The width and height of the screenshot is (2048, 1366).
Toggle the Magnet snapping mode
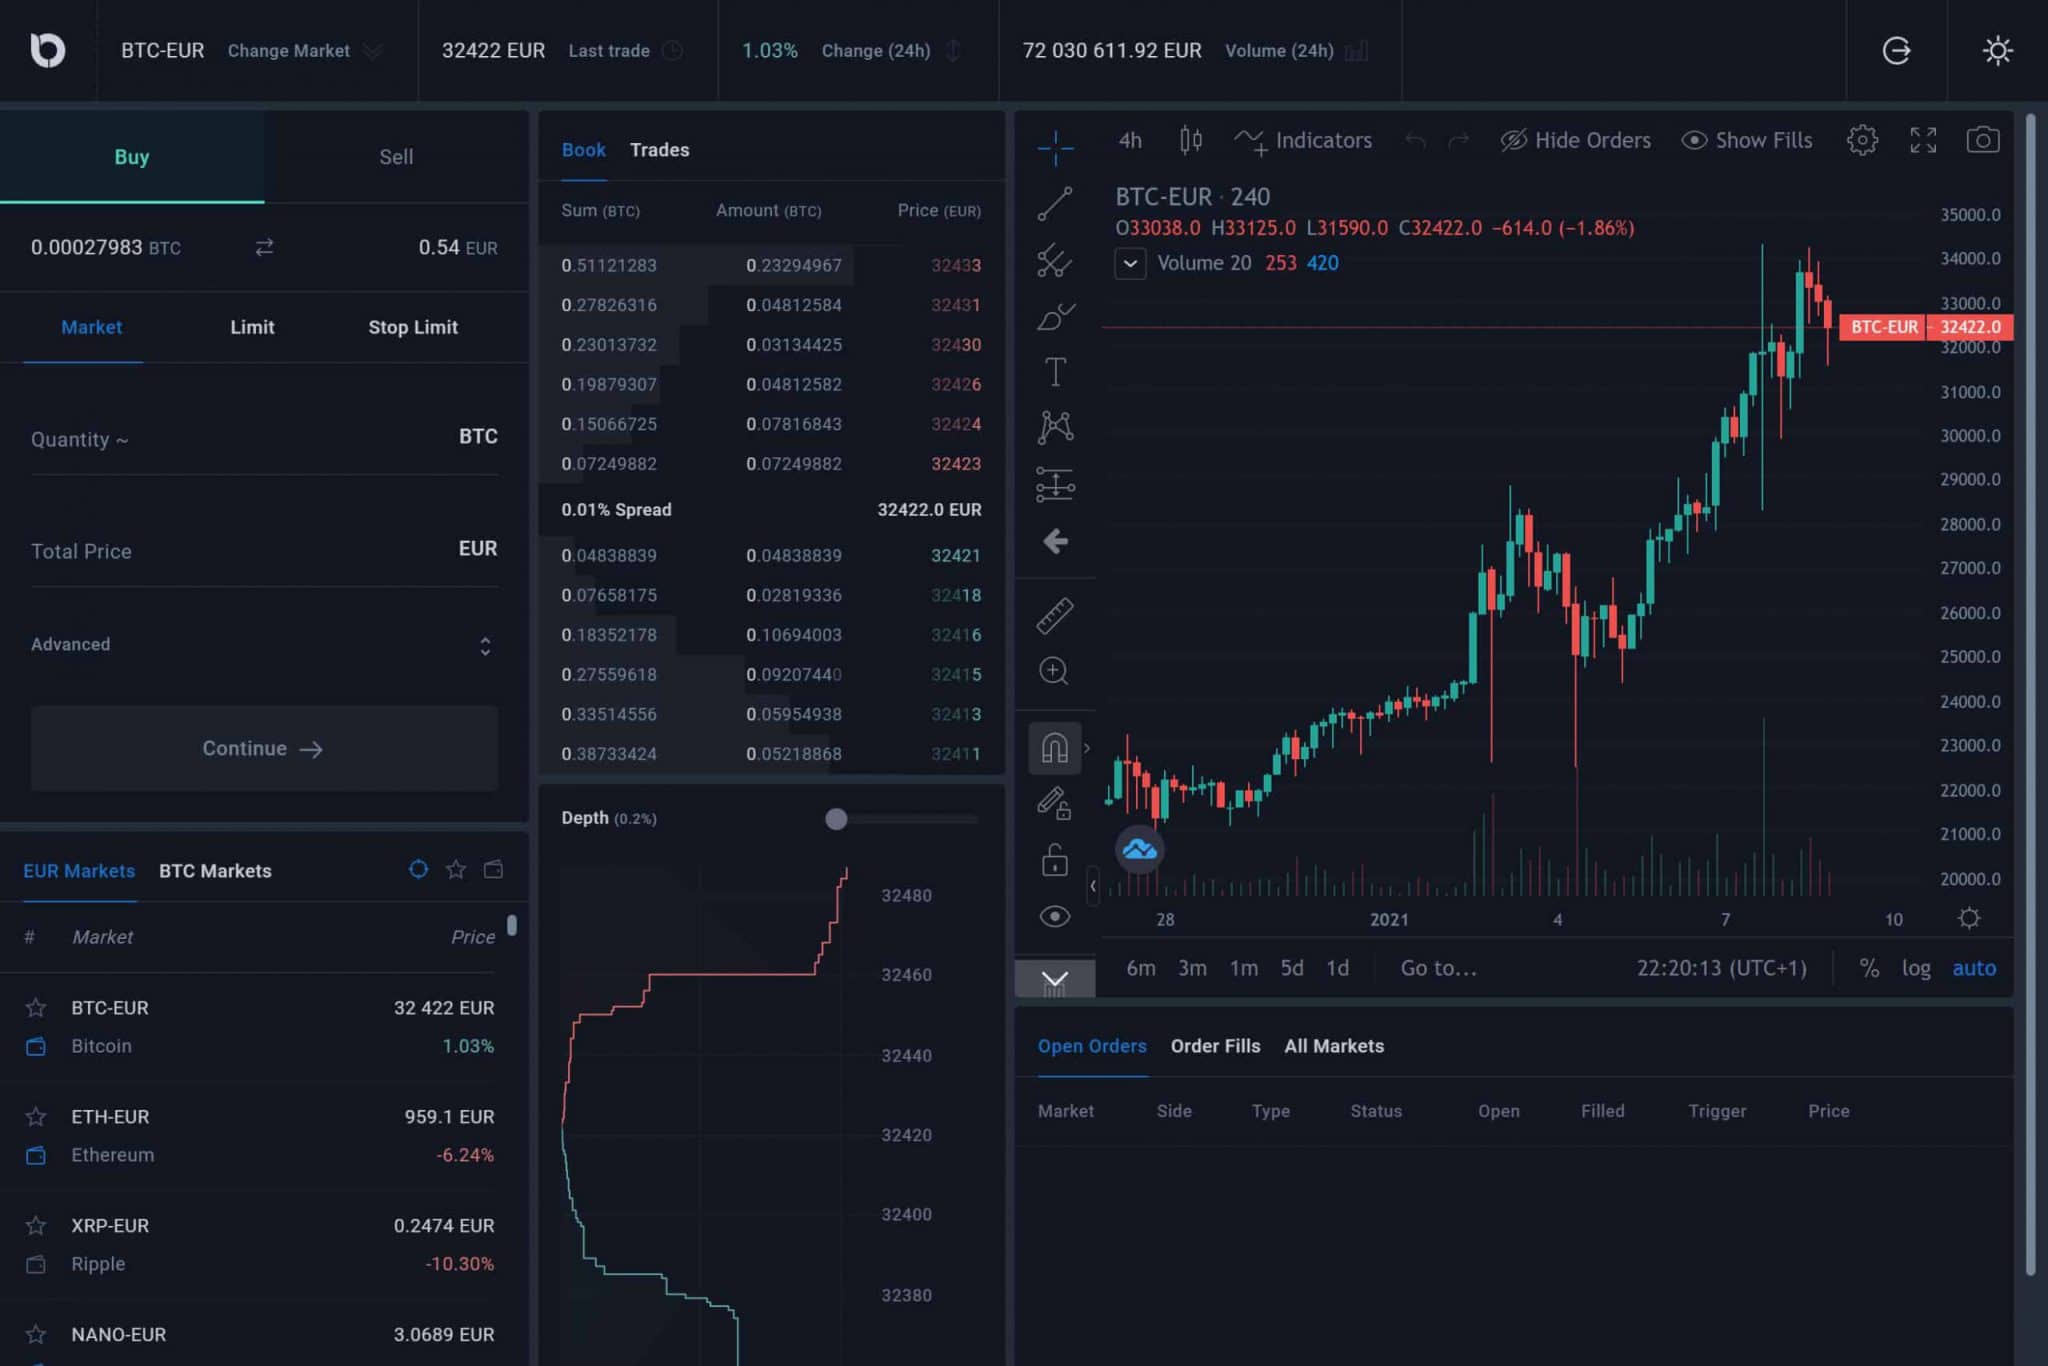click(x=1055, y=746)
